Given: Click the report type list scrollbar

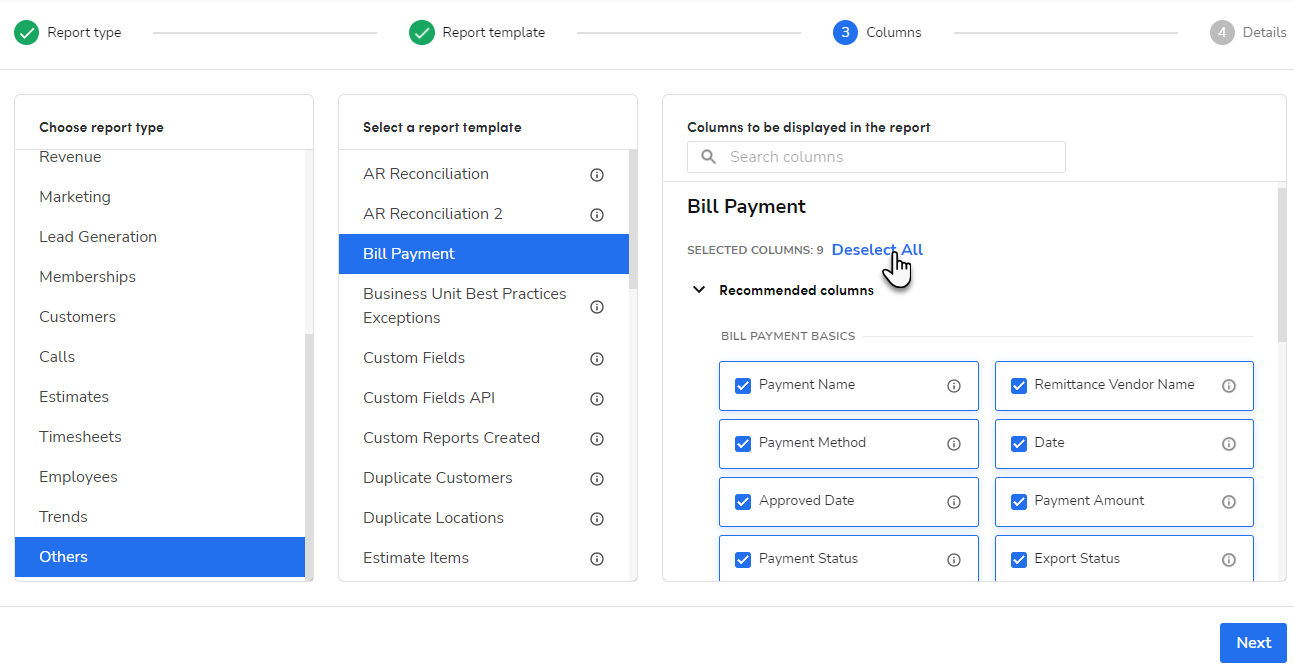Looking at the screenshot, I should click(309, 455).
